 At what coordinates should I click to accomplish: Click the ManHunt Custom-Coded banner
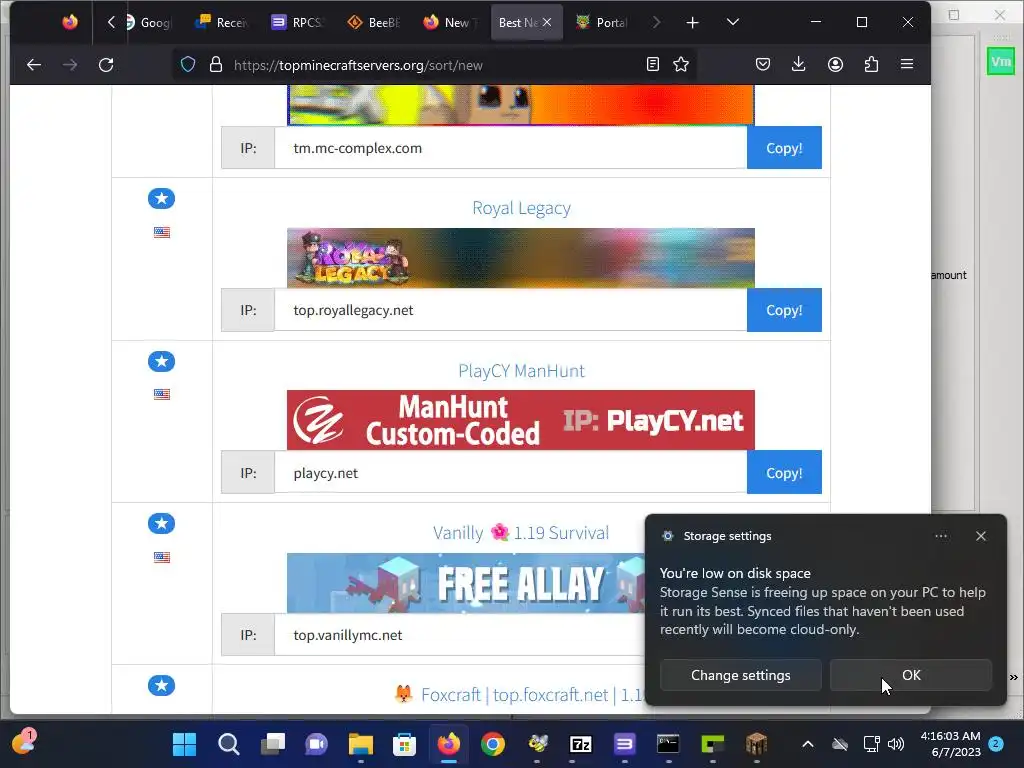520,420
